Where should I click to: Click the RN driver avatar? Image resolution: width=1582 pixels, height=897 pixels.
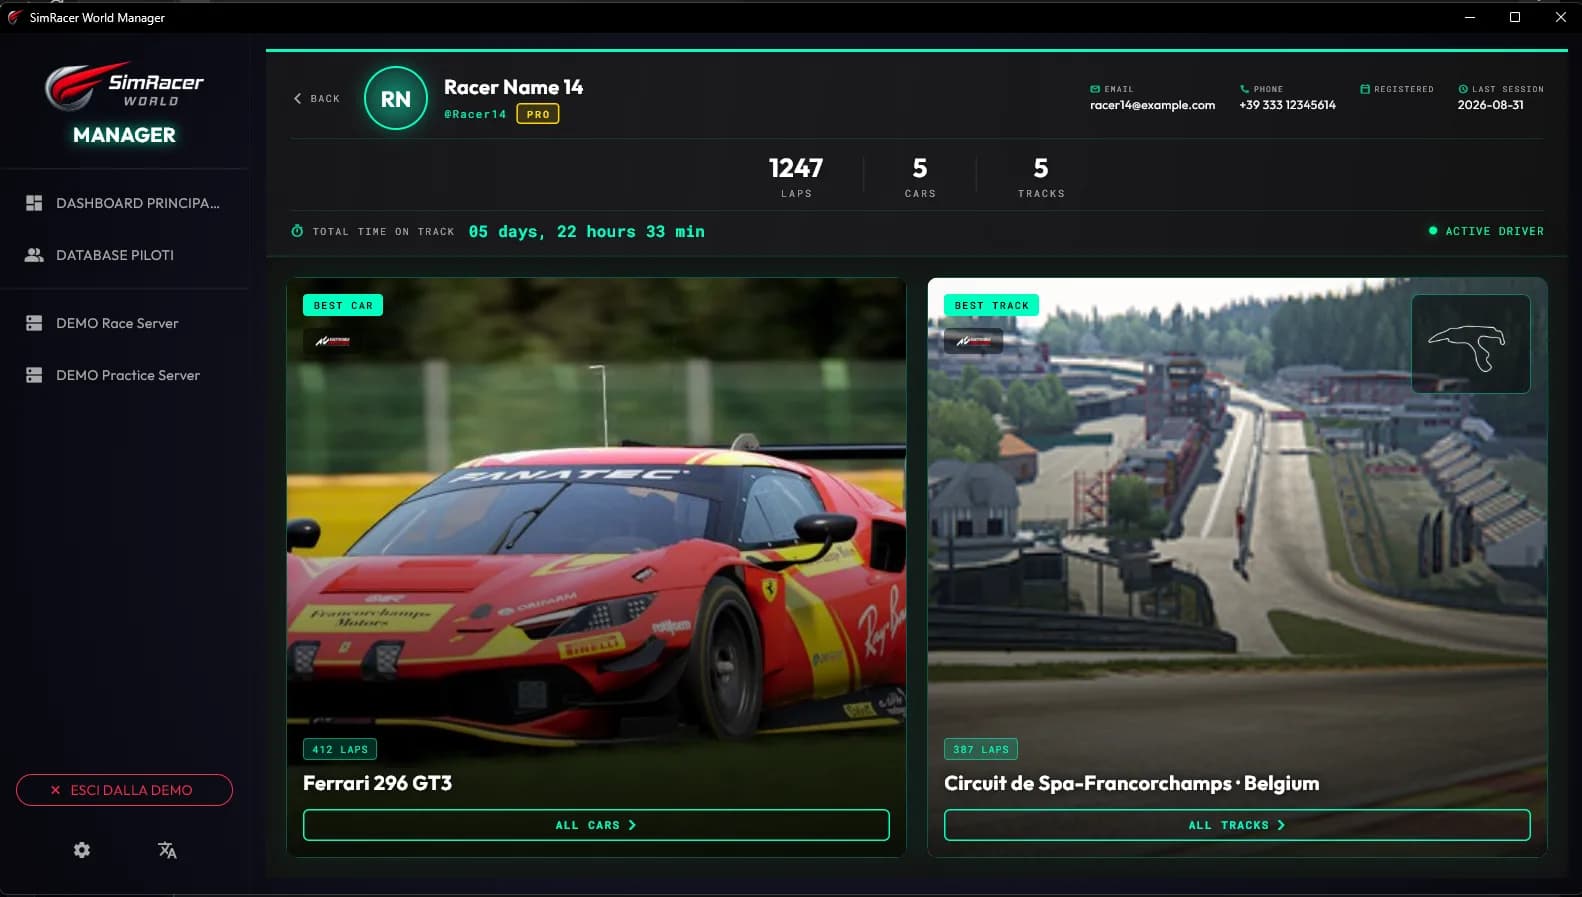point(396,98)
